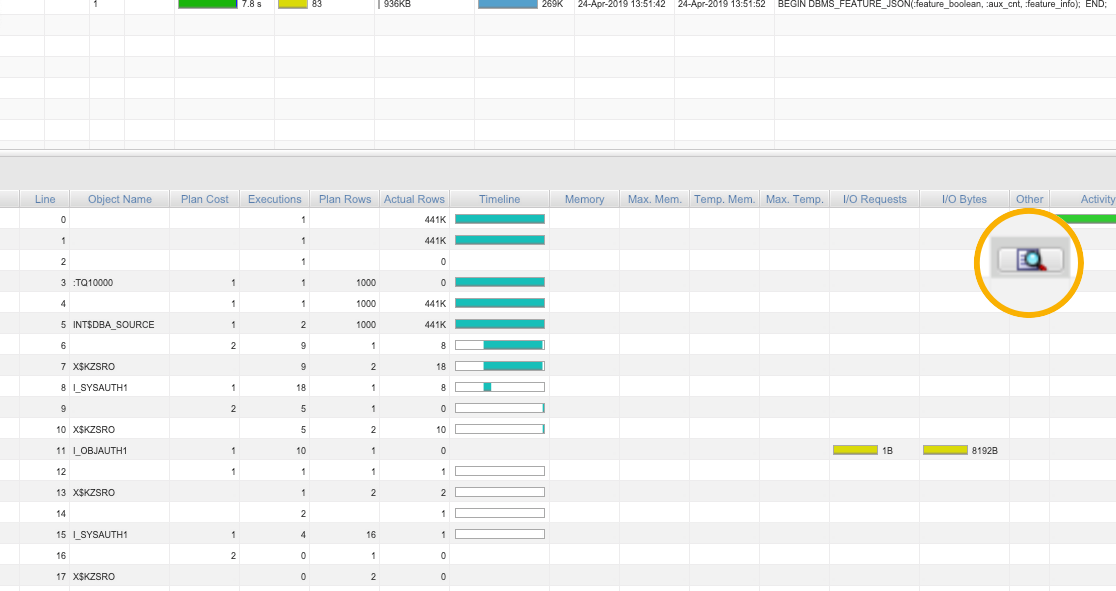
Task: Select X$KZSRO in plan line 10
Action: coord(94,430)
